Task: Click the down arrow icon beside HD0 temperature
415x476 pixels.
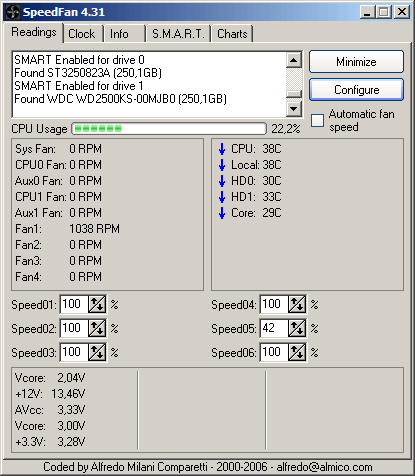Action: 222,181
